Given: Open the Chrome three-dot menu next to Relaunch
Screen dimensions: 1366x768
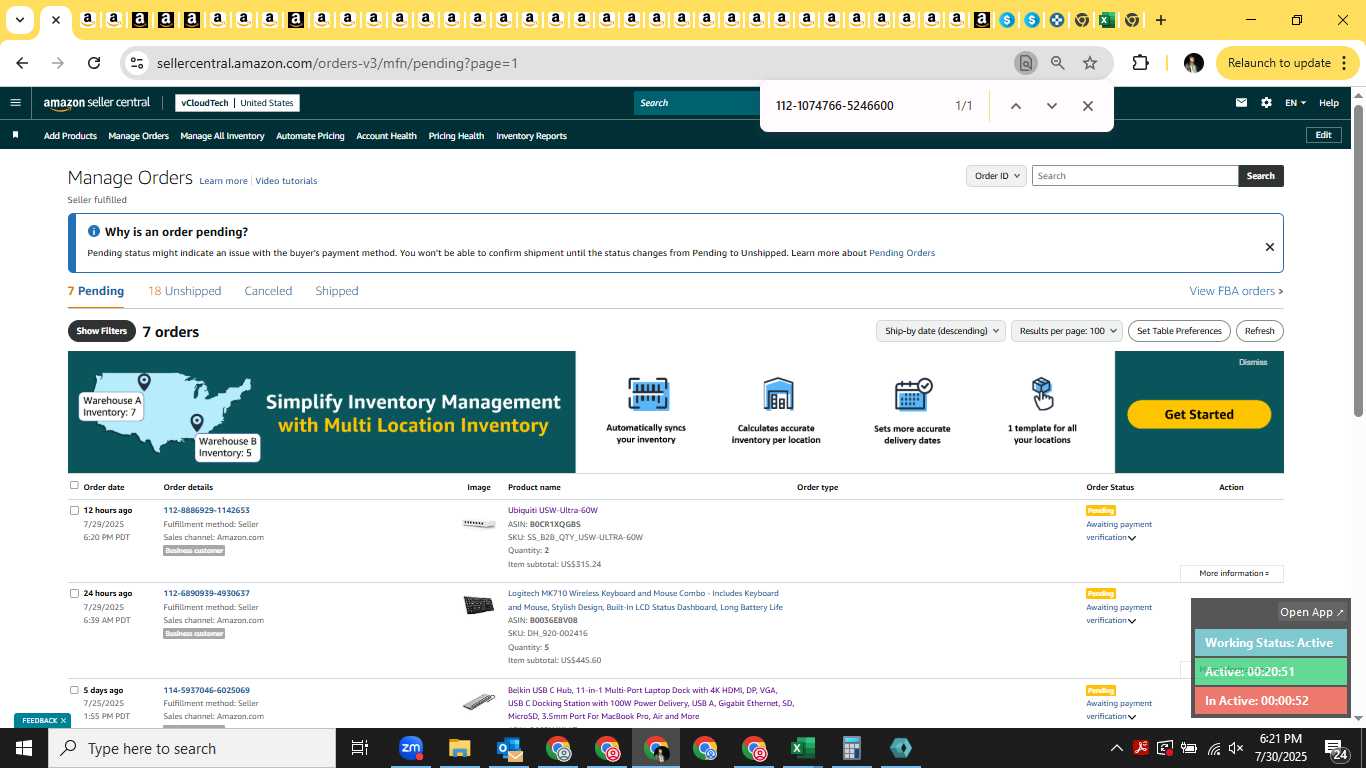Looking at the screenshot, I should click(1342, 63).
